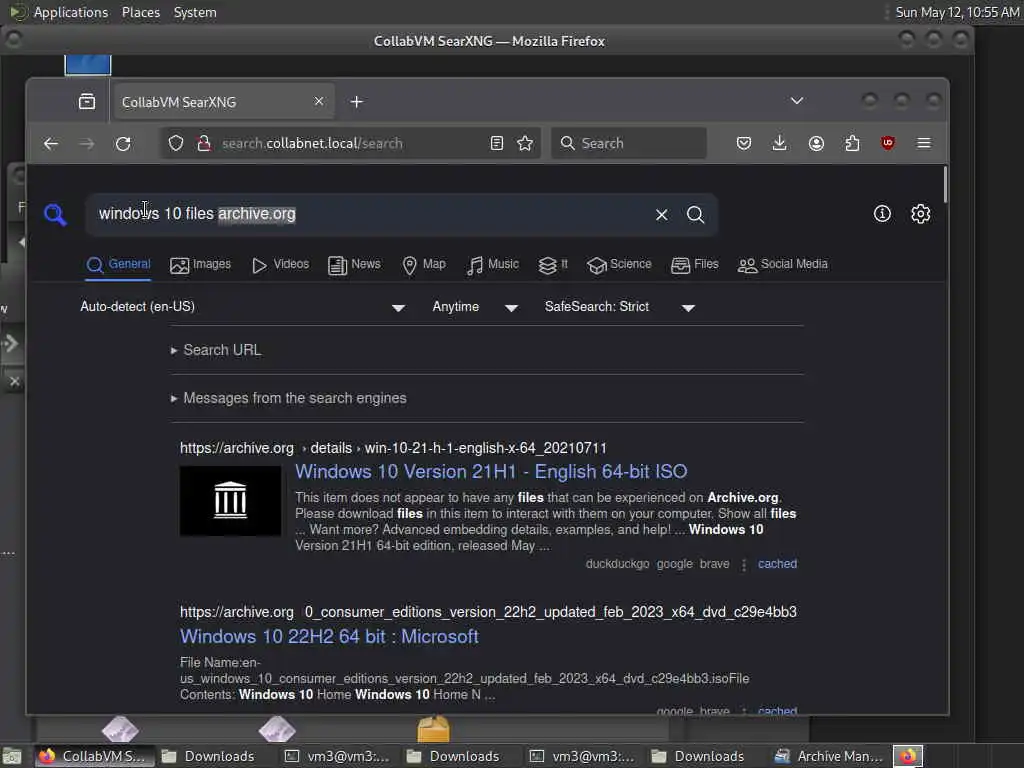Switch to the Music category
Screen dimensions: 1024x768
[x=493, y=264]
